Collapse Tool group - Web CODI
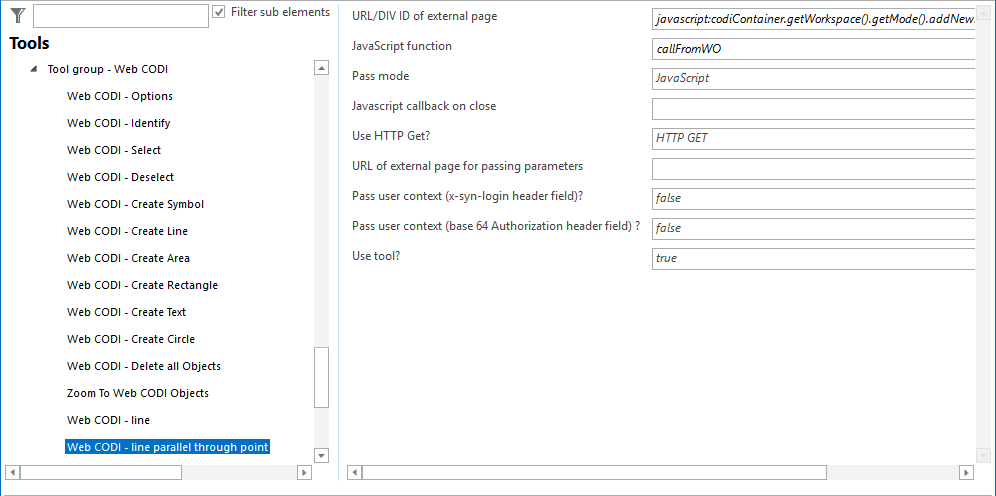Image resolution: width=996 pixels, height=496 pixels. 34,69
